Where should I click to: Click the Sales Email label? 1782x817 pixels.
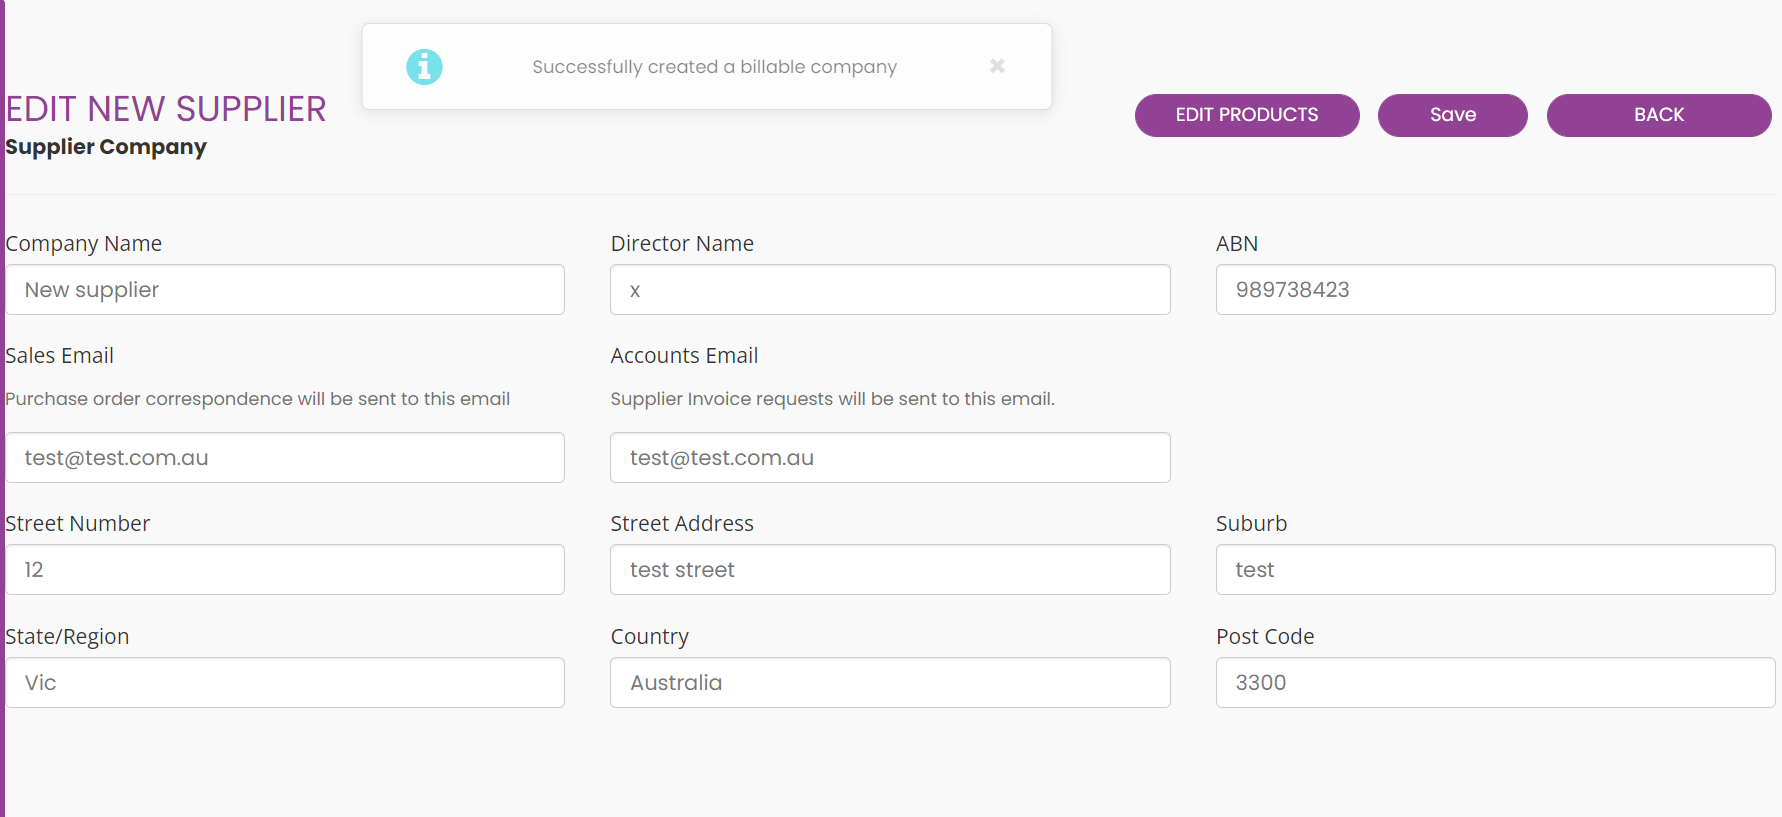click(x=59, y=356)
